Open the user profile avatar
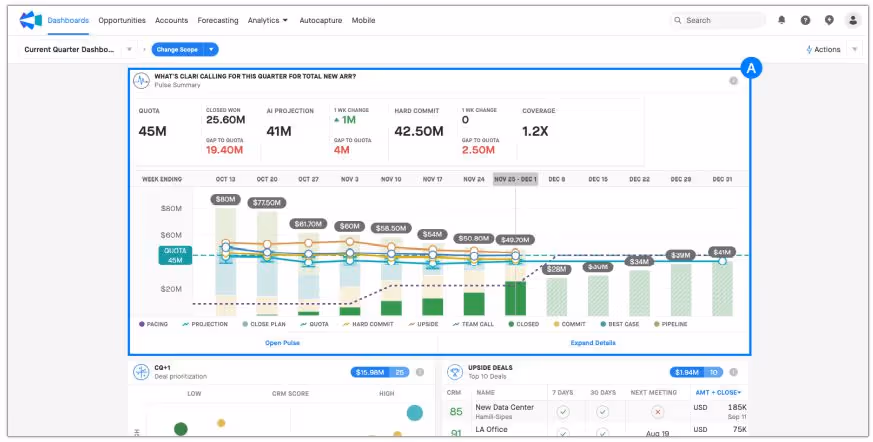 pos(853,21)
